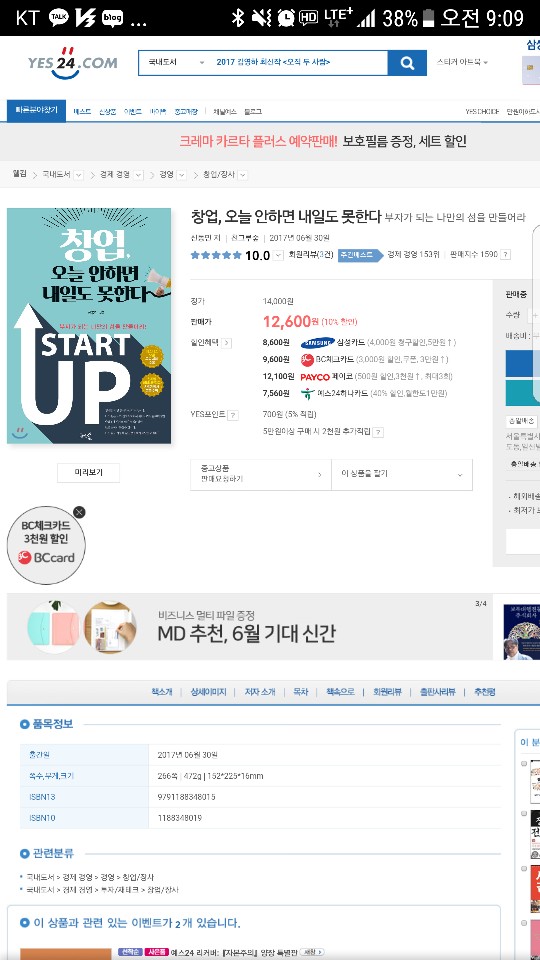Image resolution: width=540 pixels, height=960 pixels.
Task: Expand the 이 상품을 찾기 dropdown
Action: 402,474
